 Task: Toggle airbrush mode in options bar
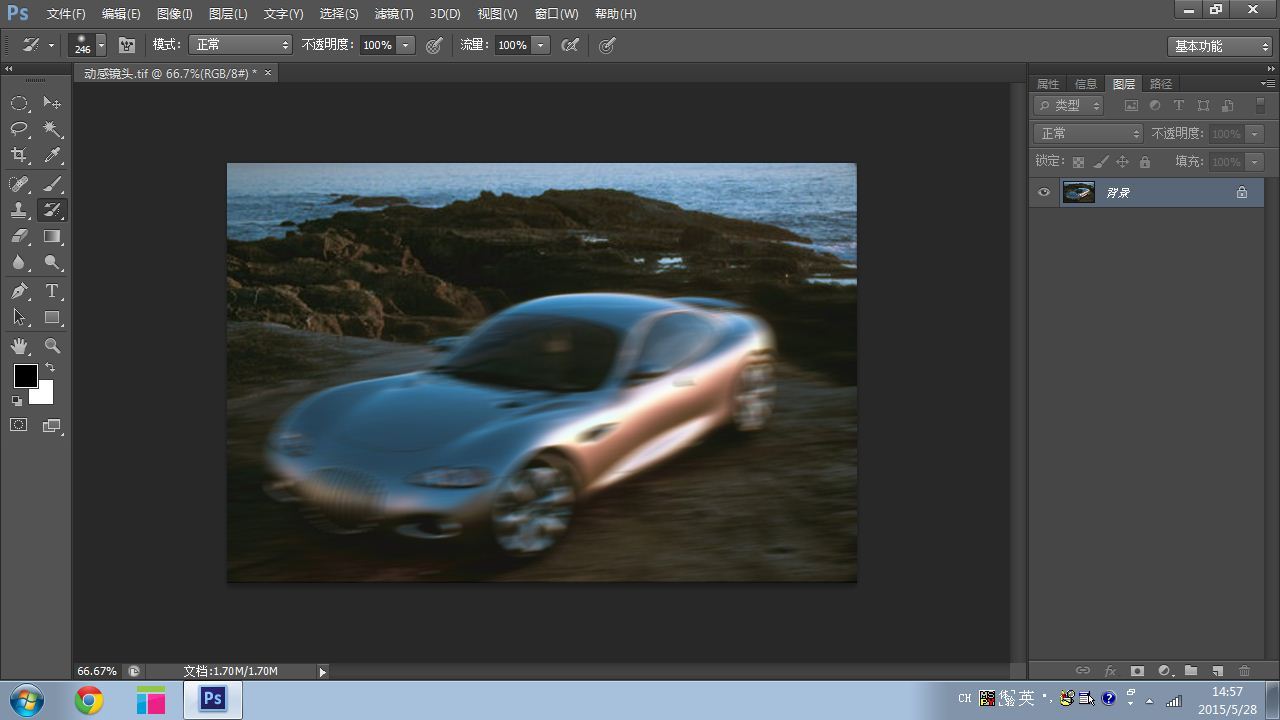(570, 45)
